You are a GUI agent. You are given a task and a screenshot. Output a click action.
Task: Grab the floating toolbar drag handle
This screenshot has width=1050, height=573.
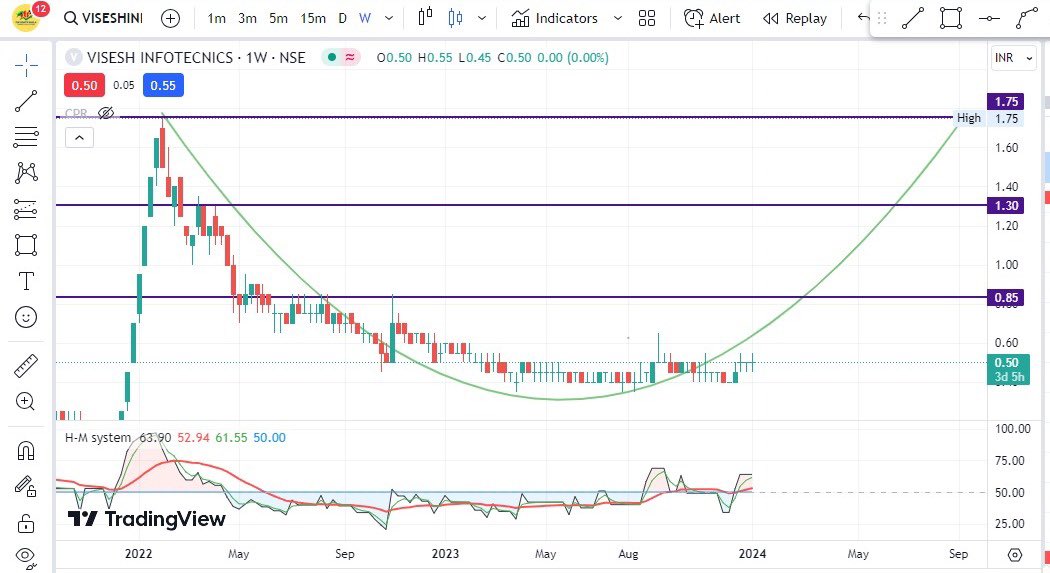point(882,19)
